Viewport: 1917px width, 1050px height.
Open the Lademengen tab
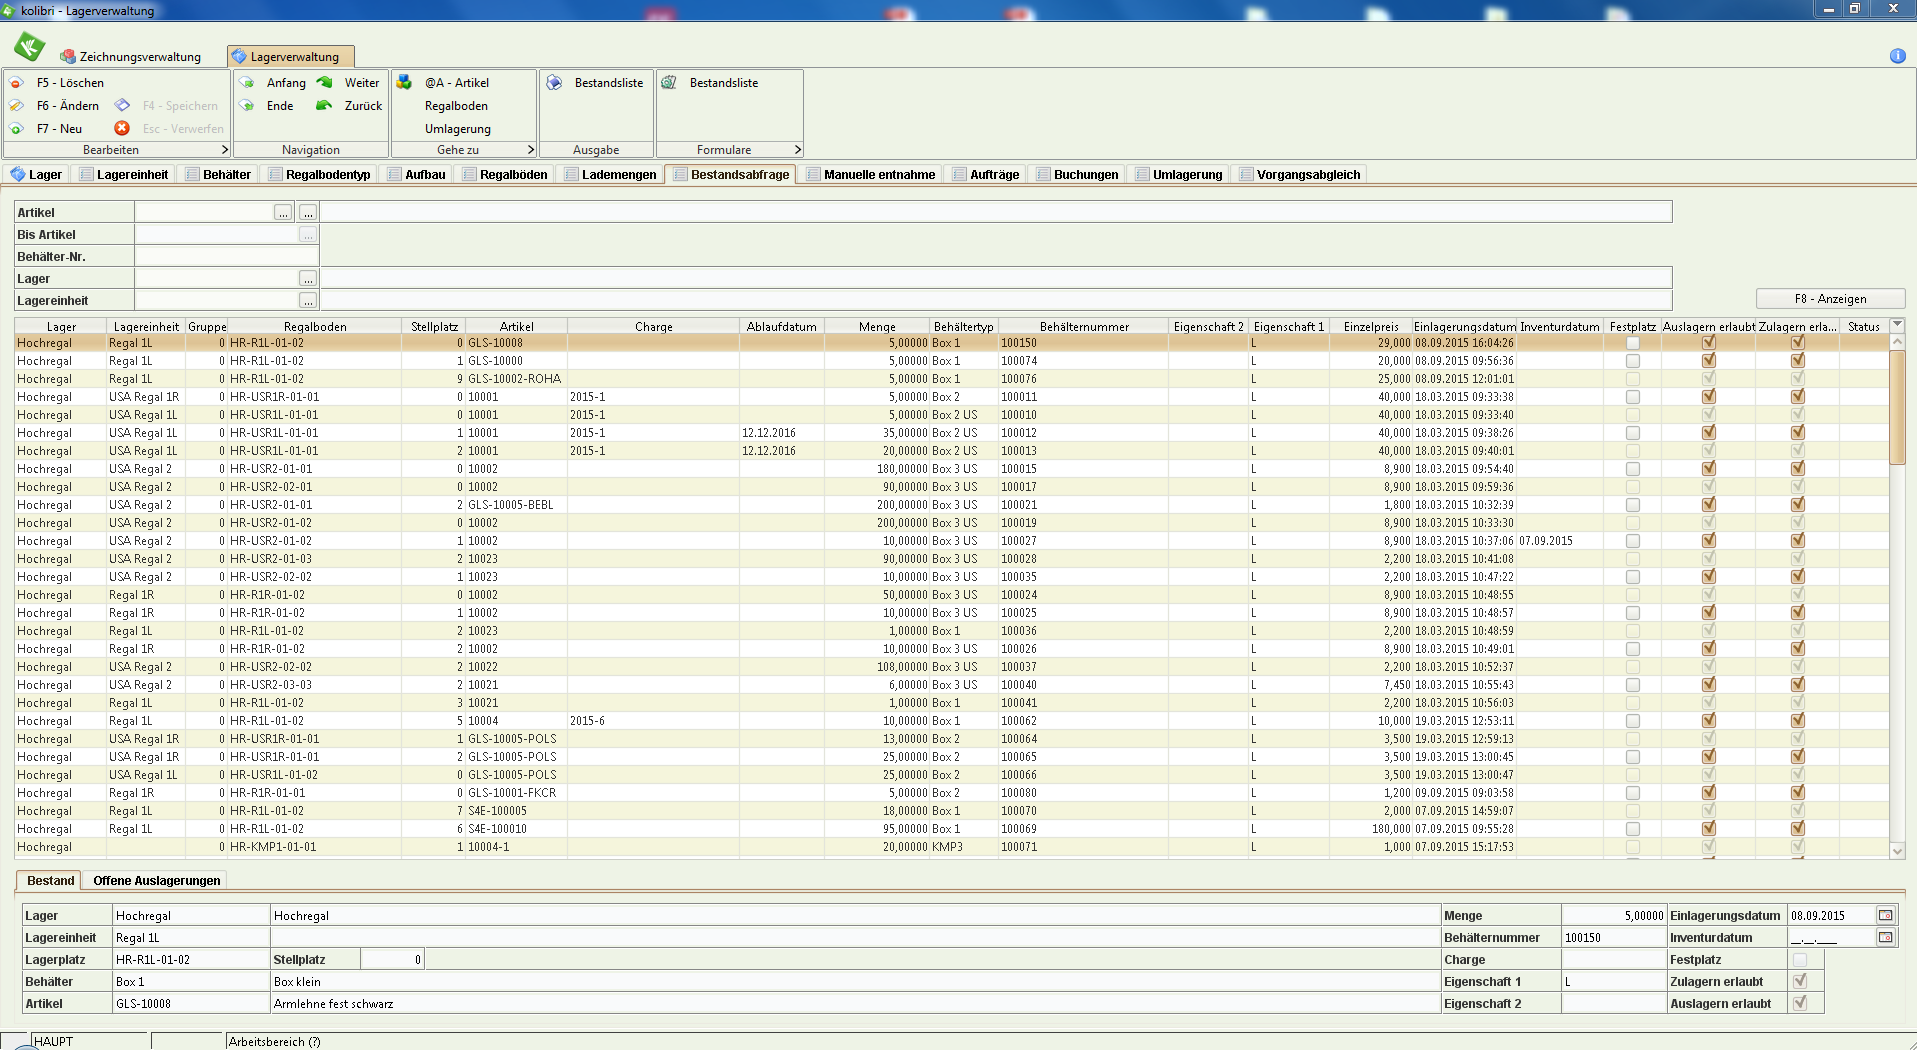pyautogui.click(x=610, y=175)
